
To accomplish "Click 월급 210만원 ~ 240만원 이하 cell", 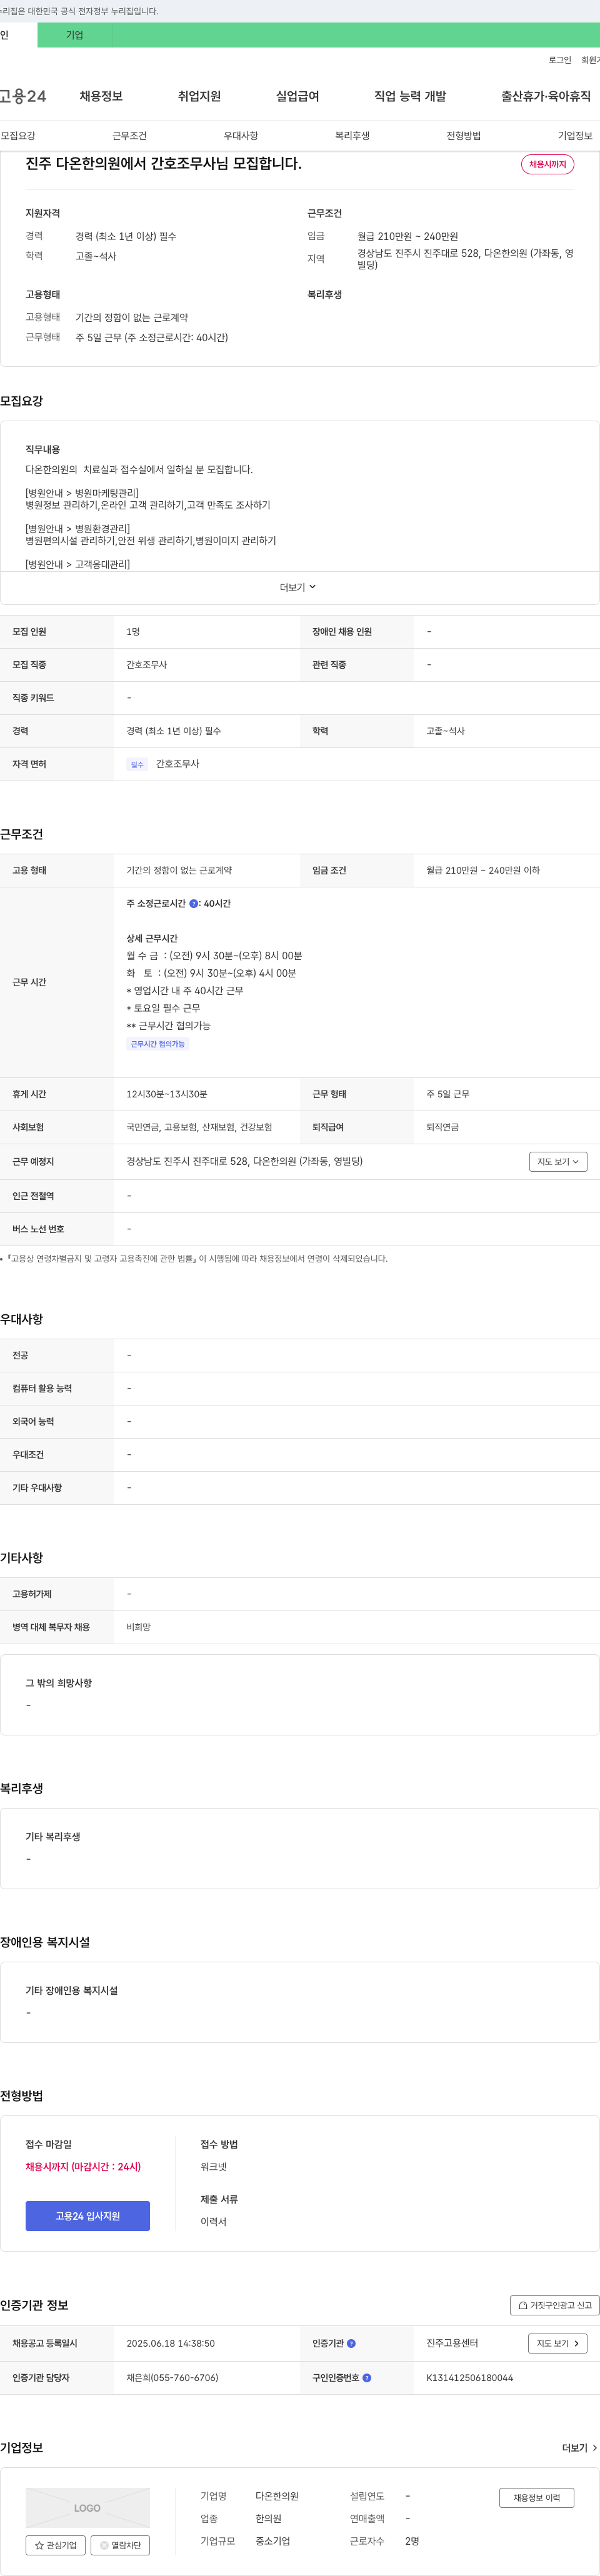I will click(x=483, y=870).
